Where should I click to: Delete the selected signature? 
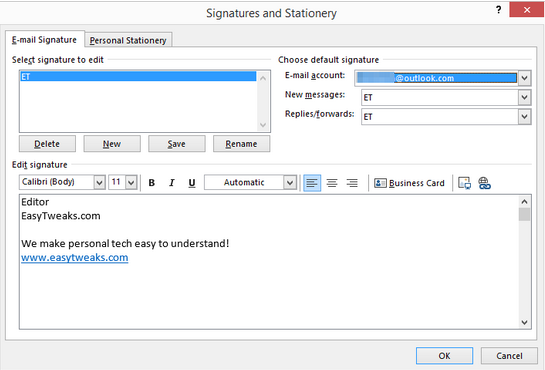point(47,144)
